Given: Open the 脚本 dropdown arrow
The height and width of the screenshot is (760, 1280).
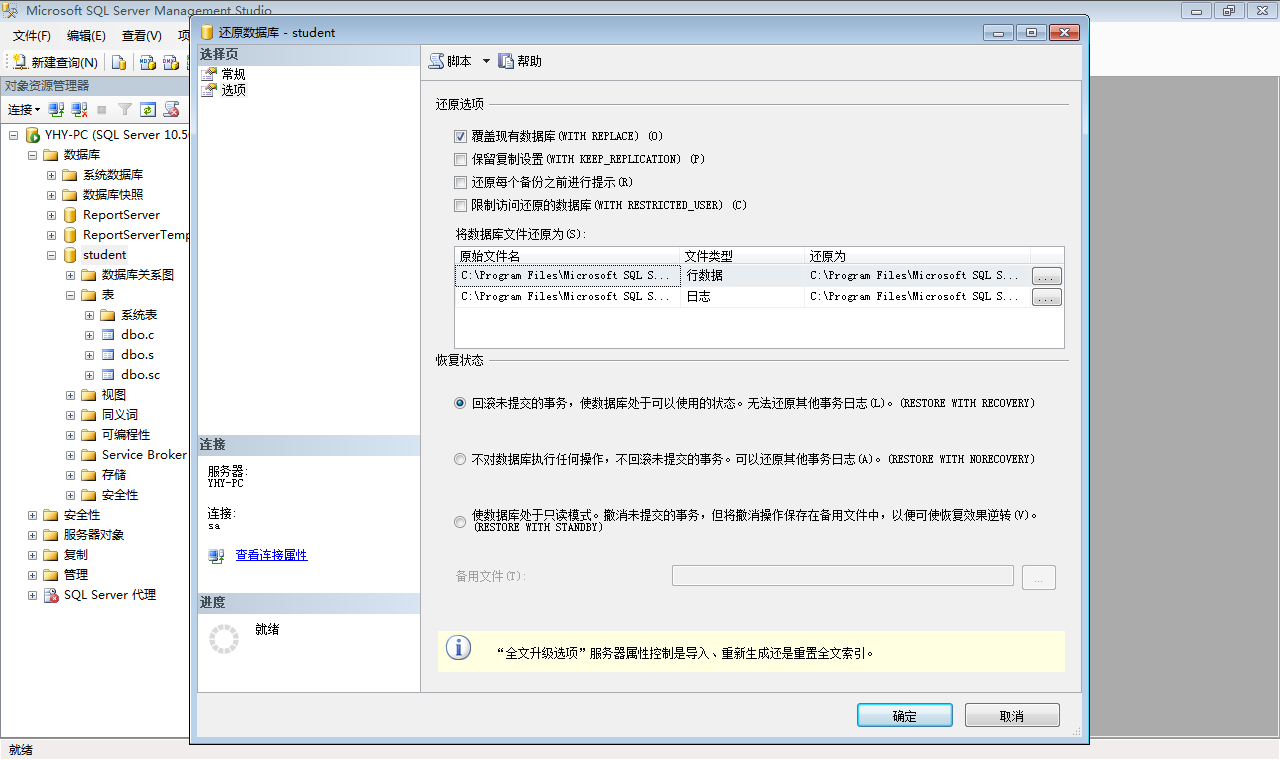Looking at the screenshot, I should click(x=486, y=61).
